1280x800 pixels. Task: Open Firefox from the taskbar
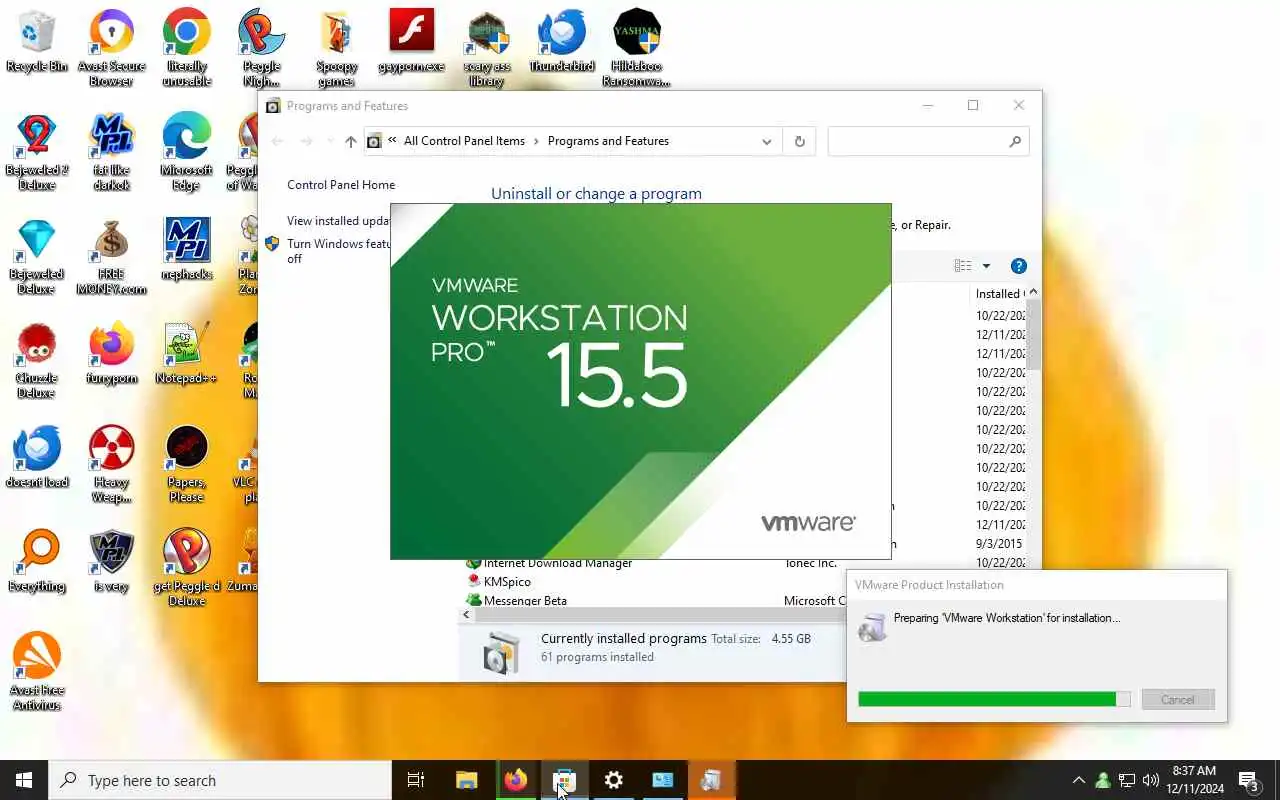pyautogui.click(x=515, y=780)
